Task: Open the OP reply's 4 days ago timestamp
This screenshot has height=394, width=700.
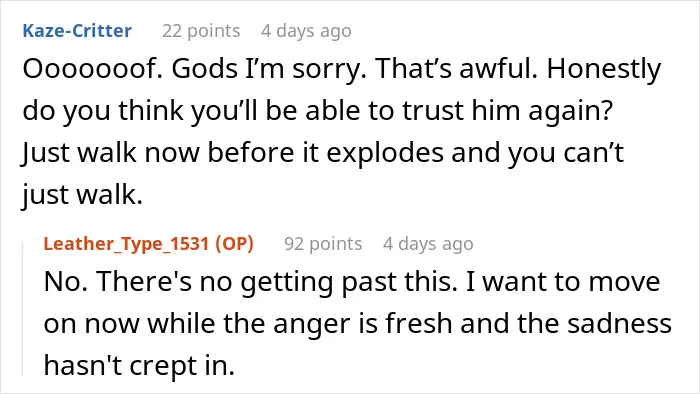Action: tap(428, 244)
